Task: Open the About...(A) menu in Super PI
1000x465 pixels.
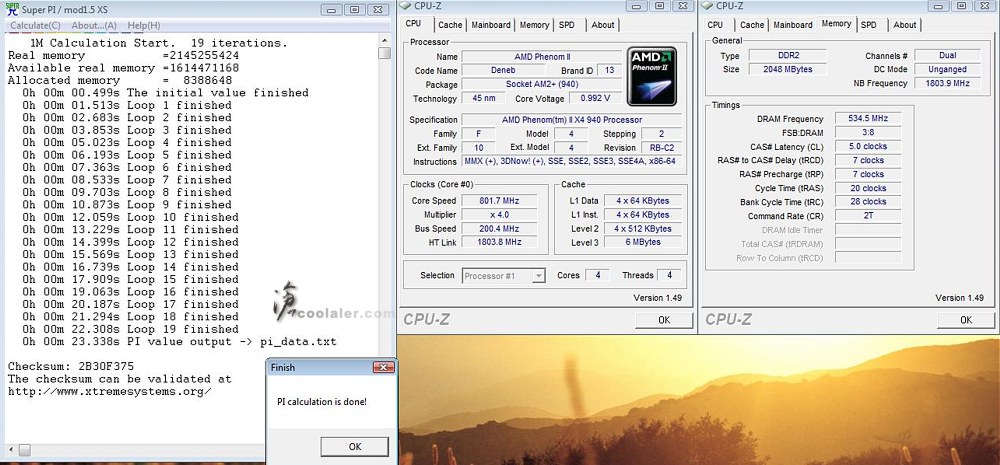Action: point(94,26)
